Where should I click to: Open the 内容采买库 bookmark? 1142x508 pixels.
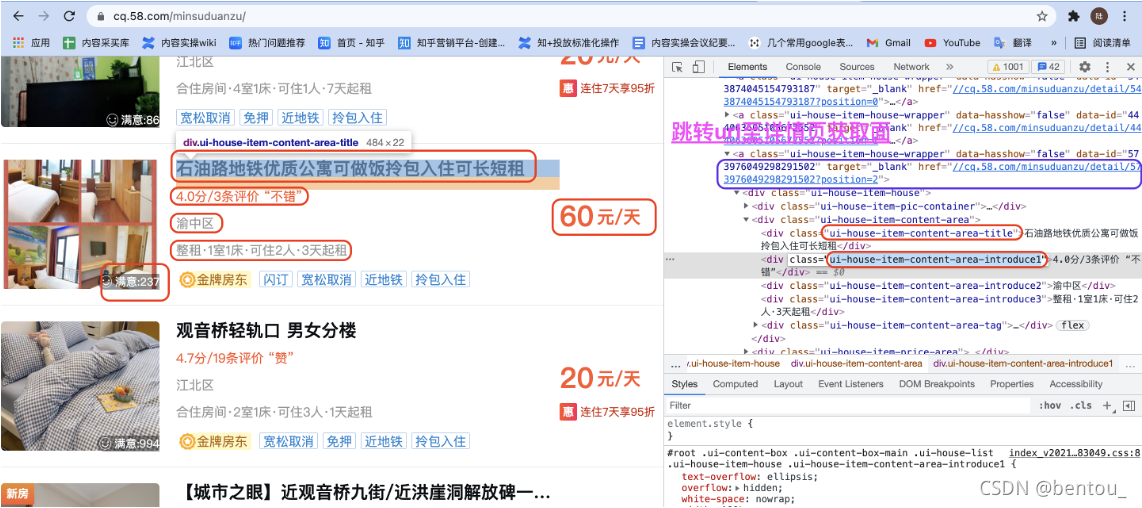96,43
